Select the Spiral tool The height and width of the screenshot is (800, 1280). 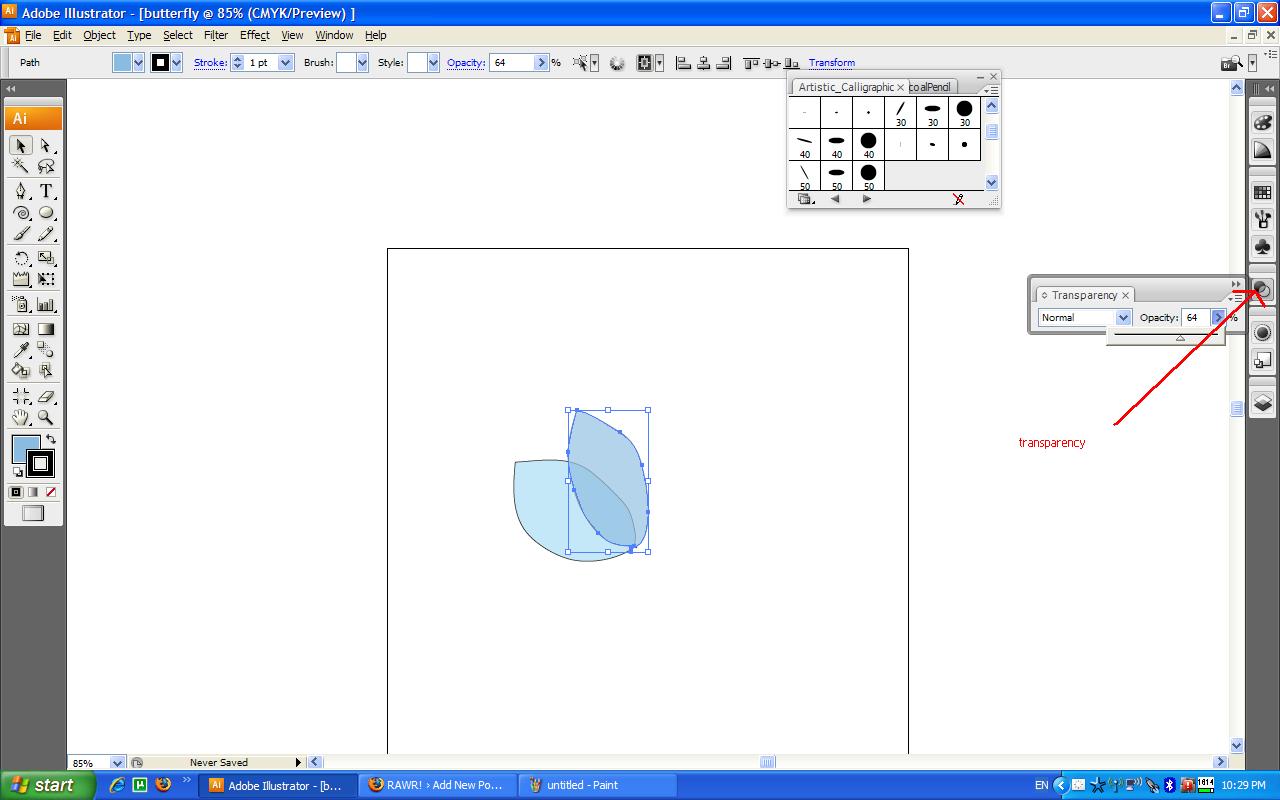click(21, 213)
